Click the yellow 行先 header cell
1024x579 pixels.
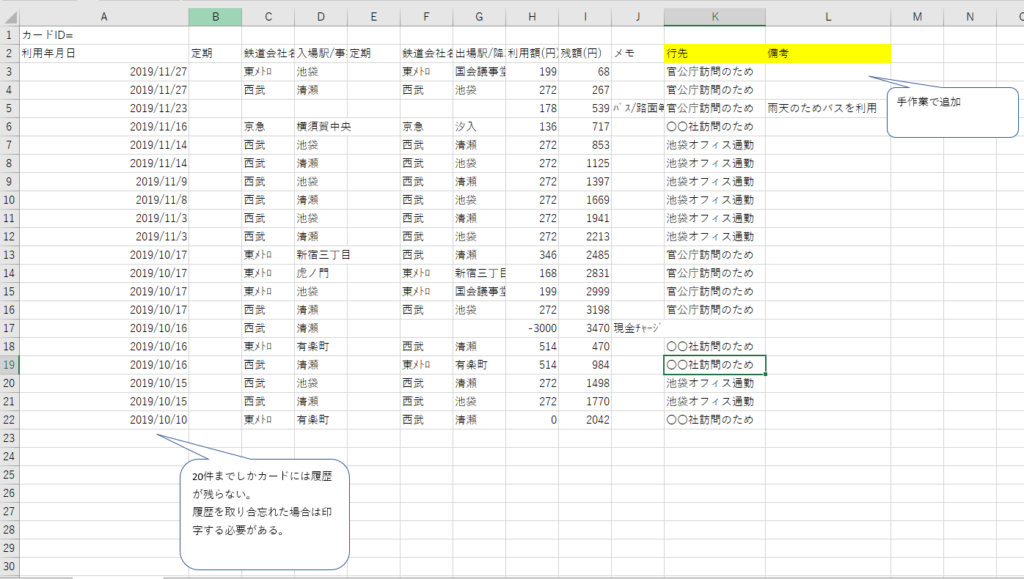click(714, 53)
